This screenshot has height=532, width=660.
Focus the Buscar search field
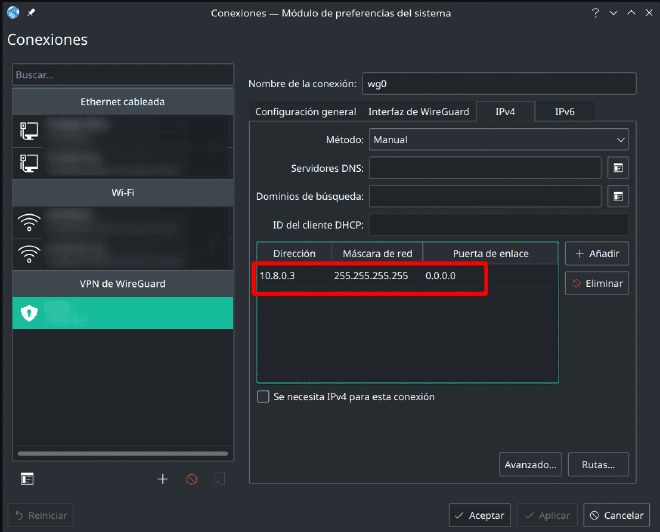[123, 75]
